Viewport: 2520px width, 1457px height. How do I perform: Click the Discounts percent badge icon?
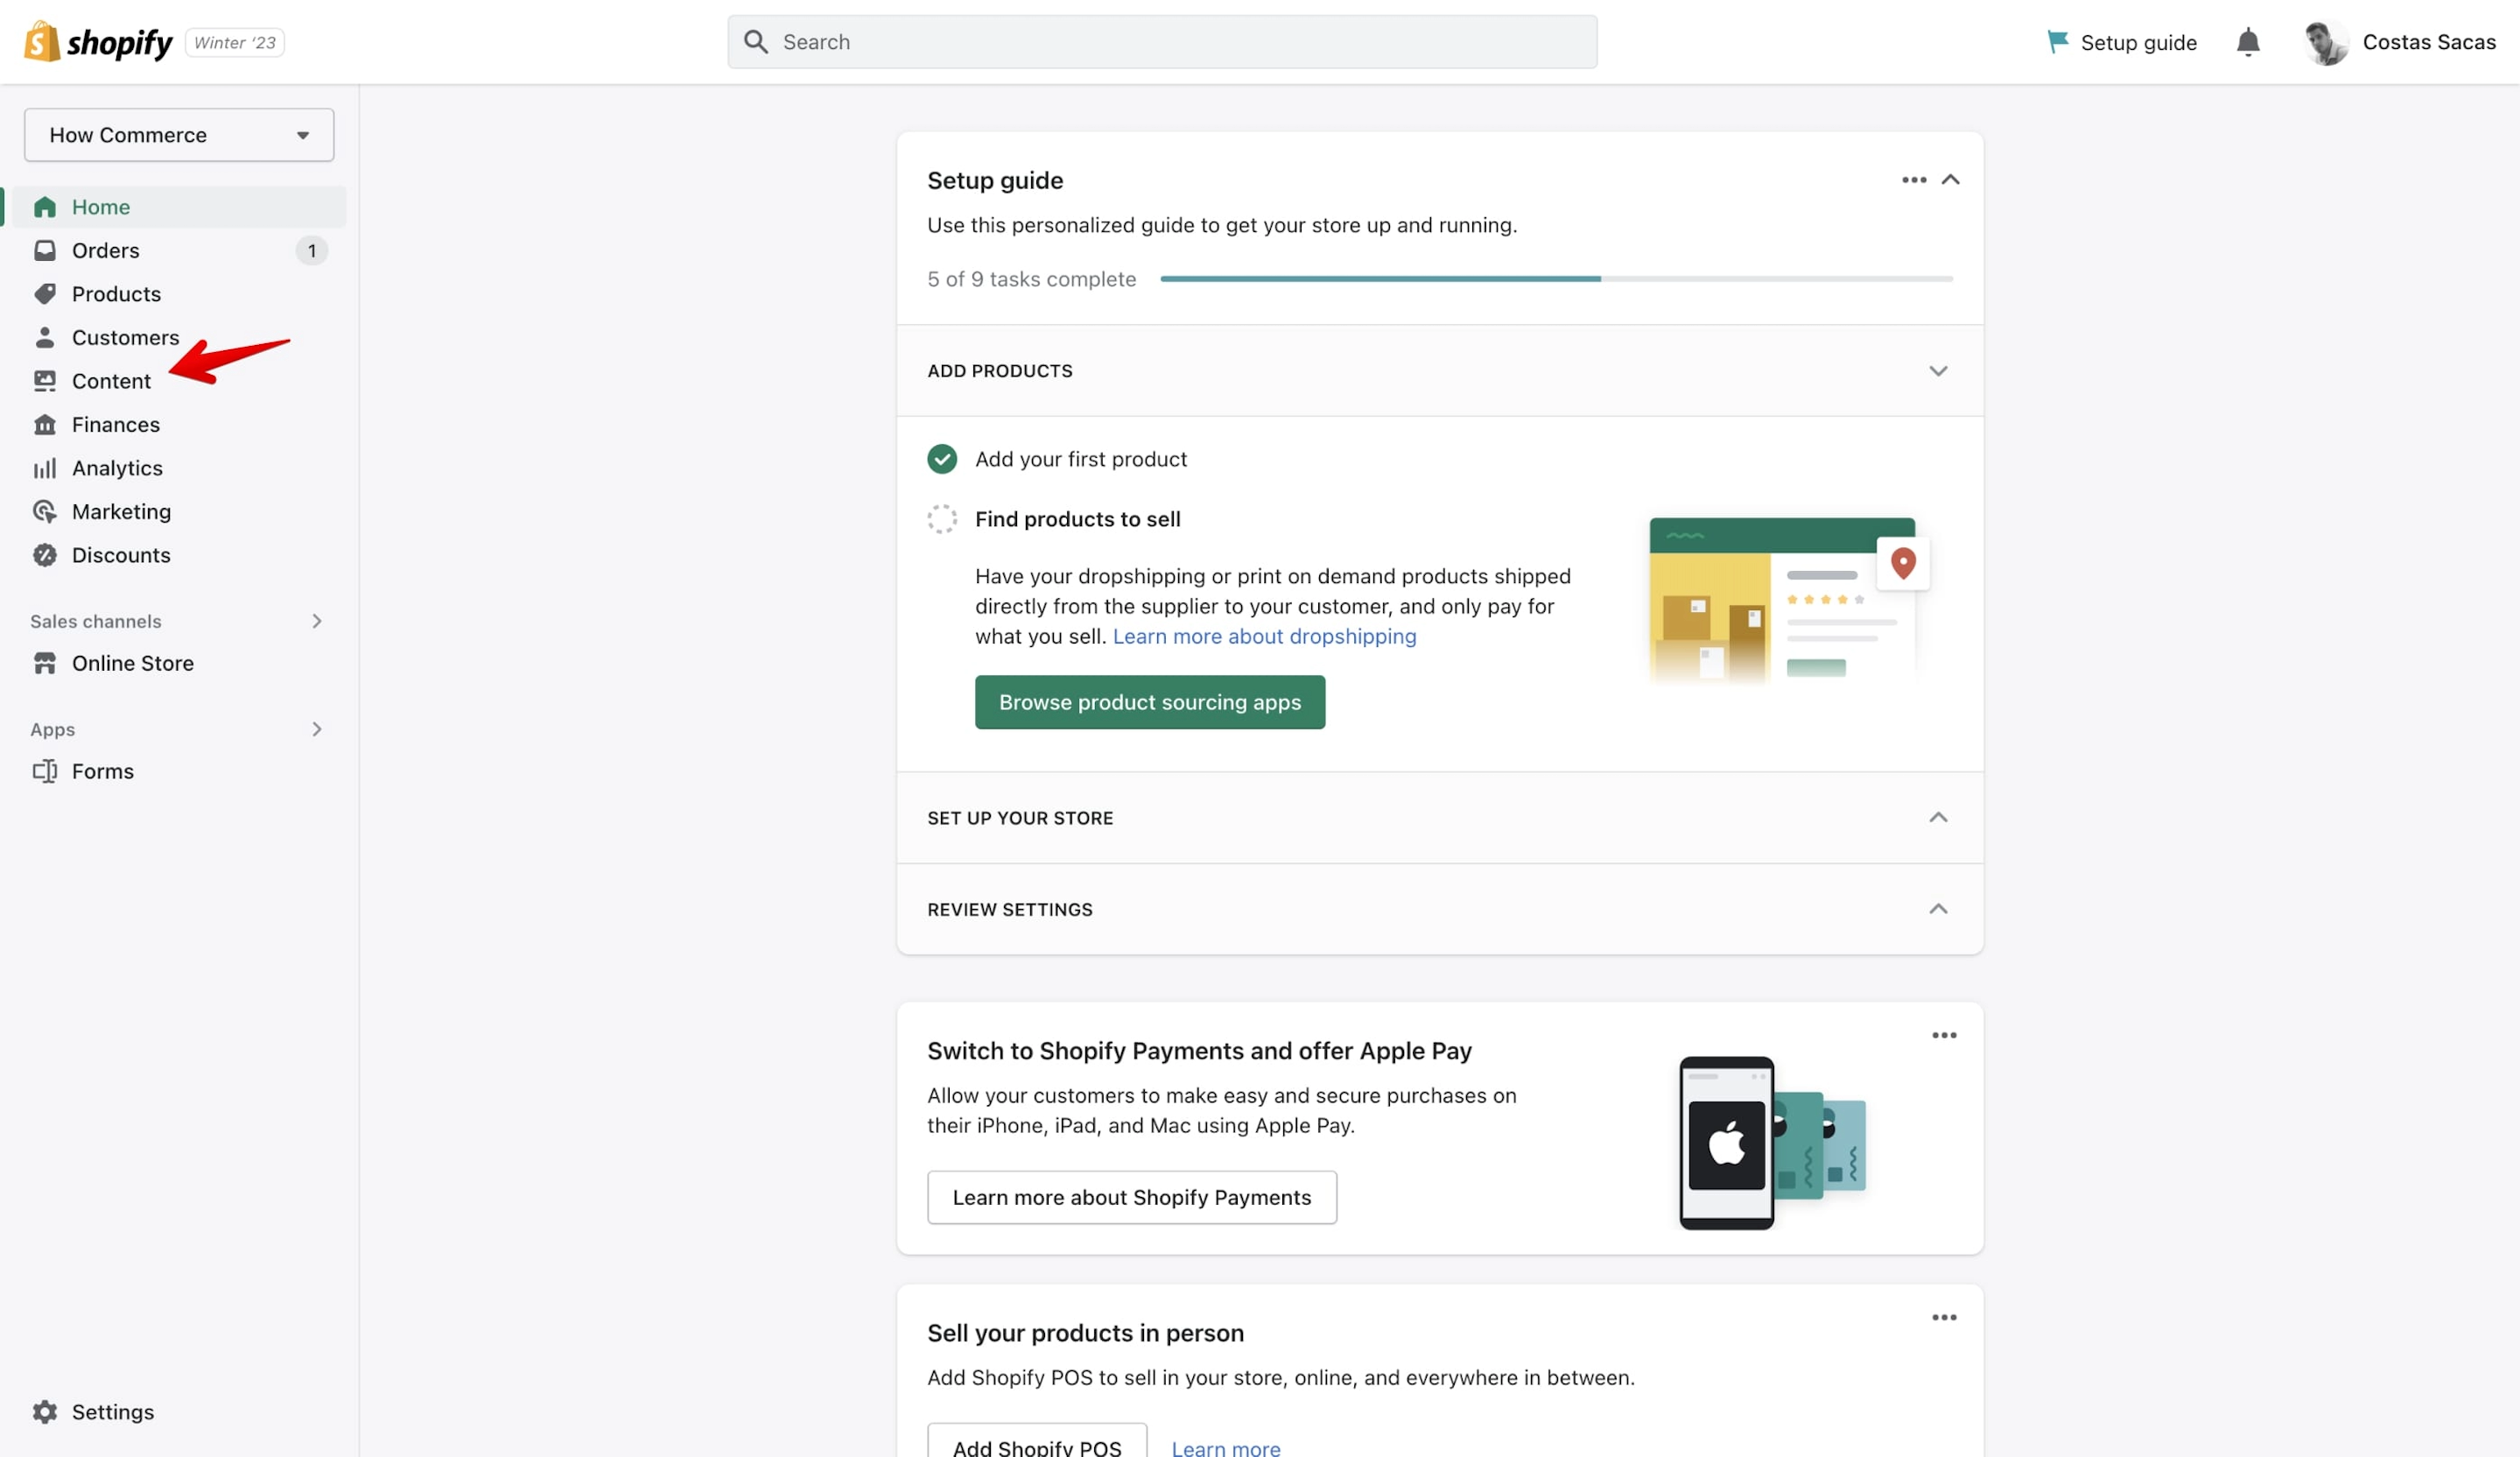(45, 555)
